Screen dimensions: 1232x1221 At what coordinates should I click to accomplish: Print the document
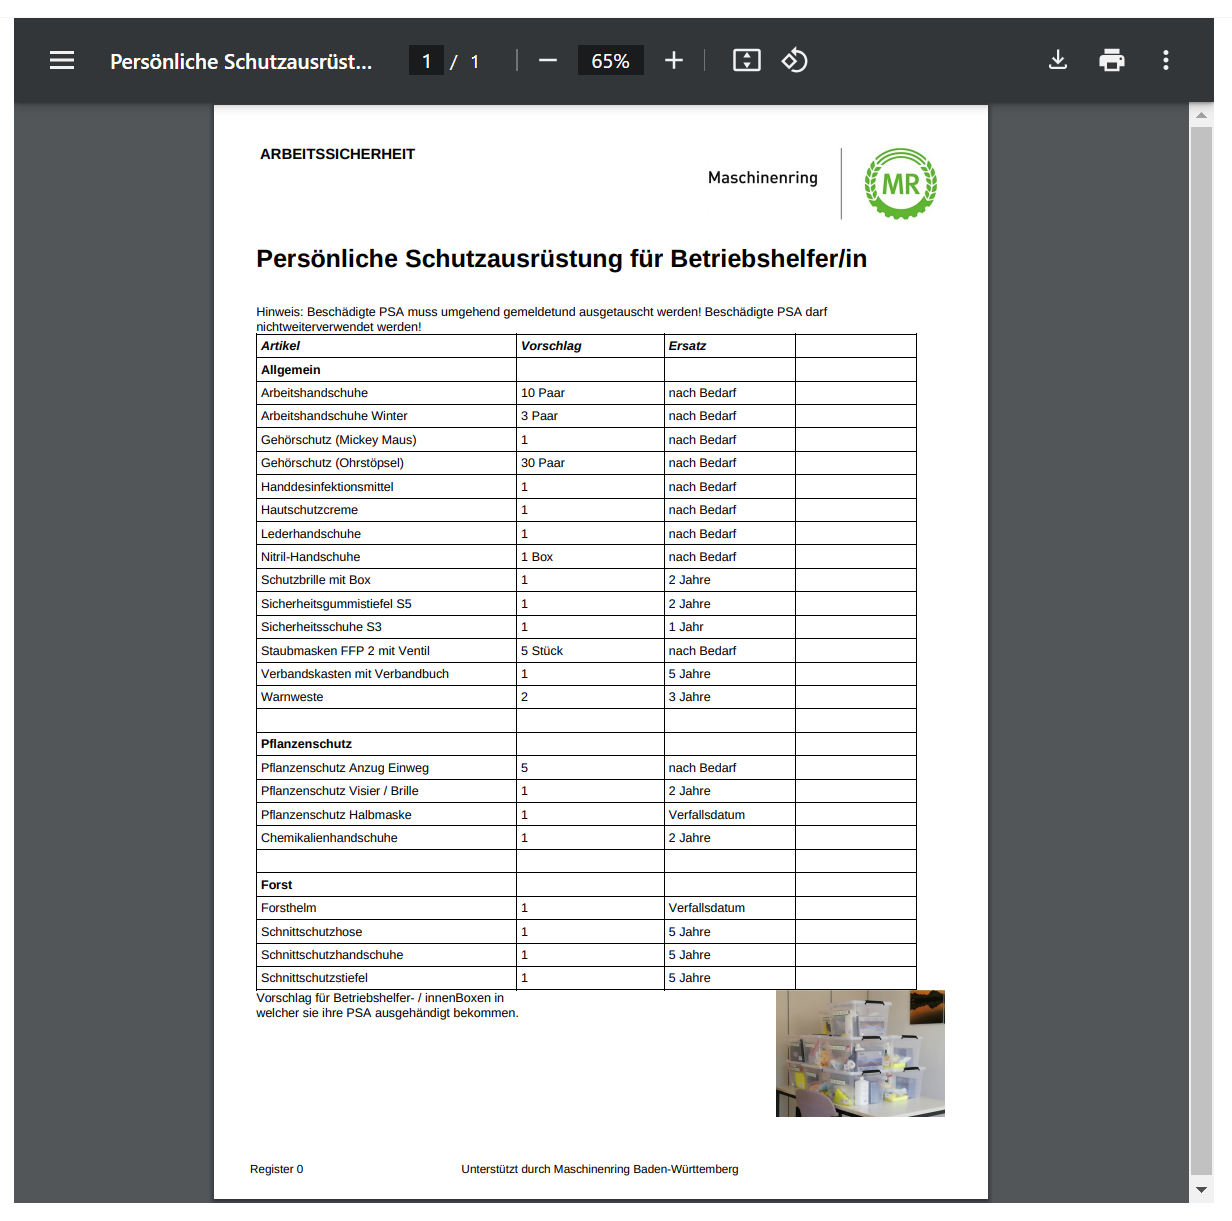click(1111, 61)
